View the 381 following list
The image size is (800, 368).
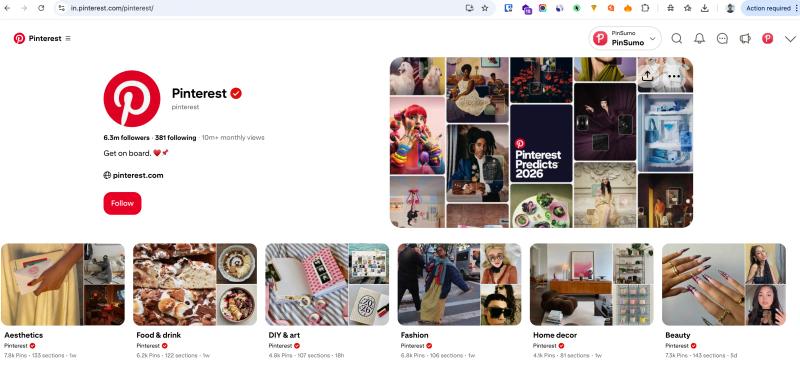tap(176, 138)
